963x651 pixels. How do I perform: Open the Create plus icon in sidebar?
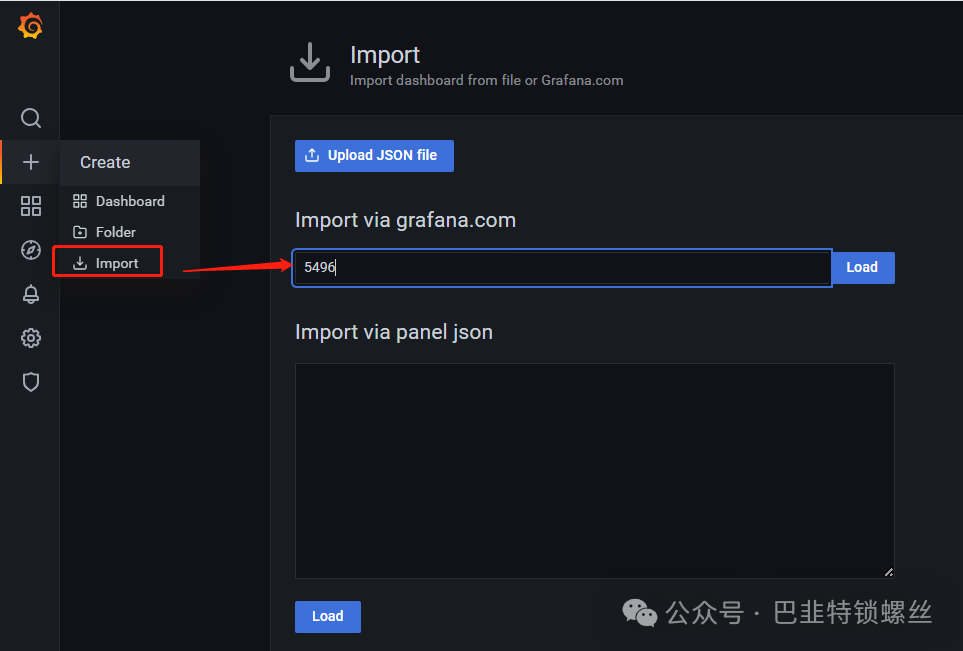(x=31, y=162)
